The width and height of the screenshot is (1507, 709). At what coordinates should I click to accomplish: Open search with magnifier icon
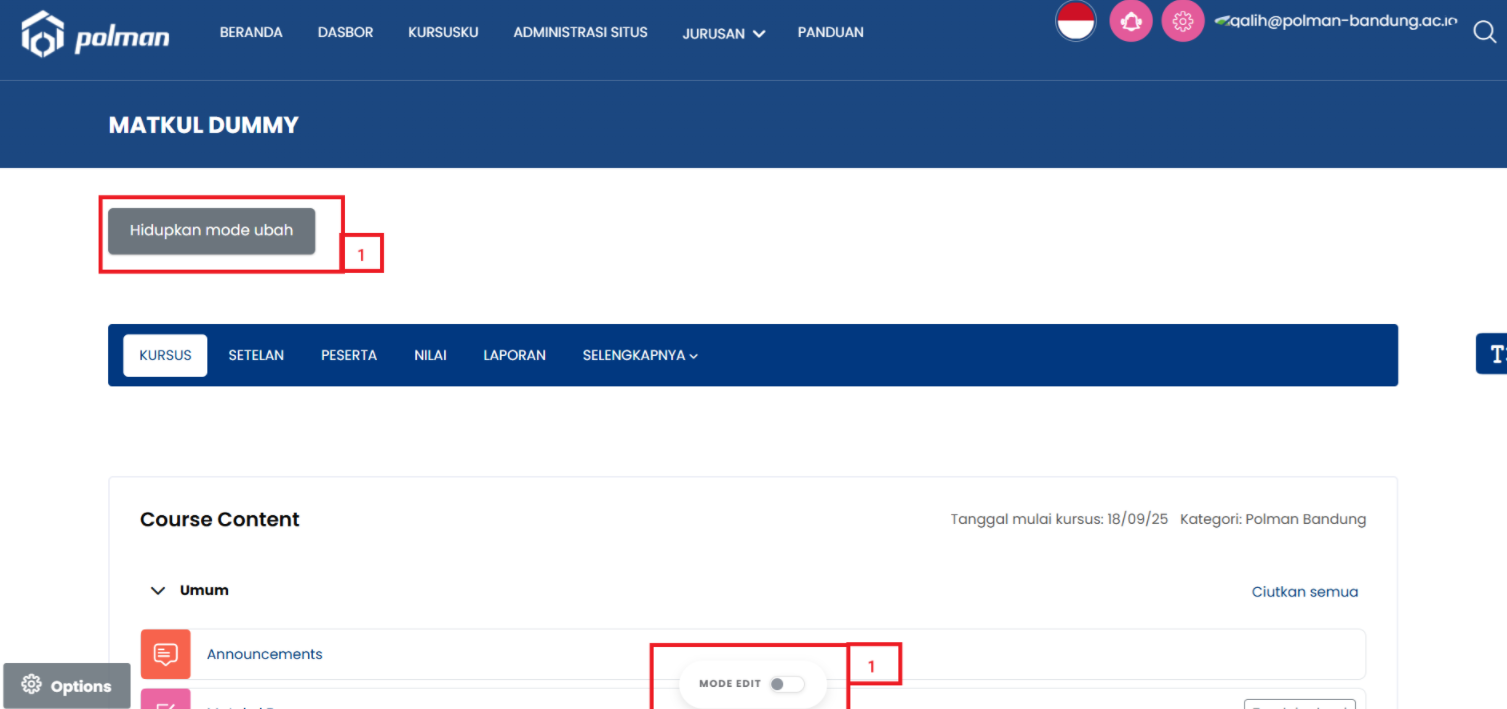tap(1484, 32)
